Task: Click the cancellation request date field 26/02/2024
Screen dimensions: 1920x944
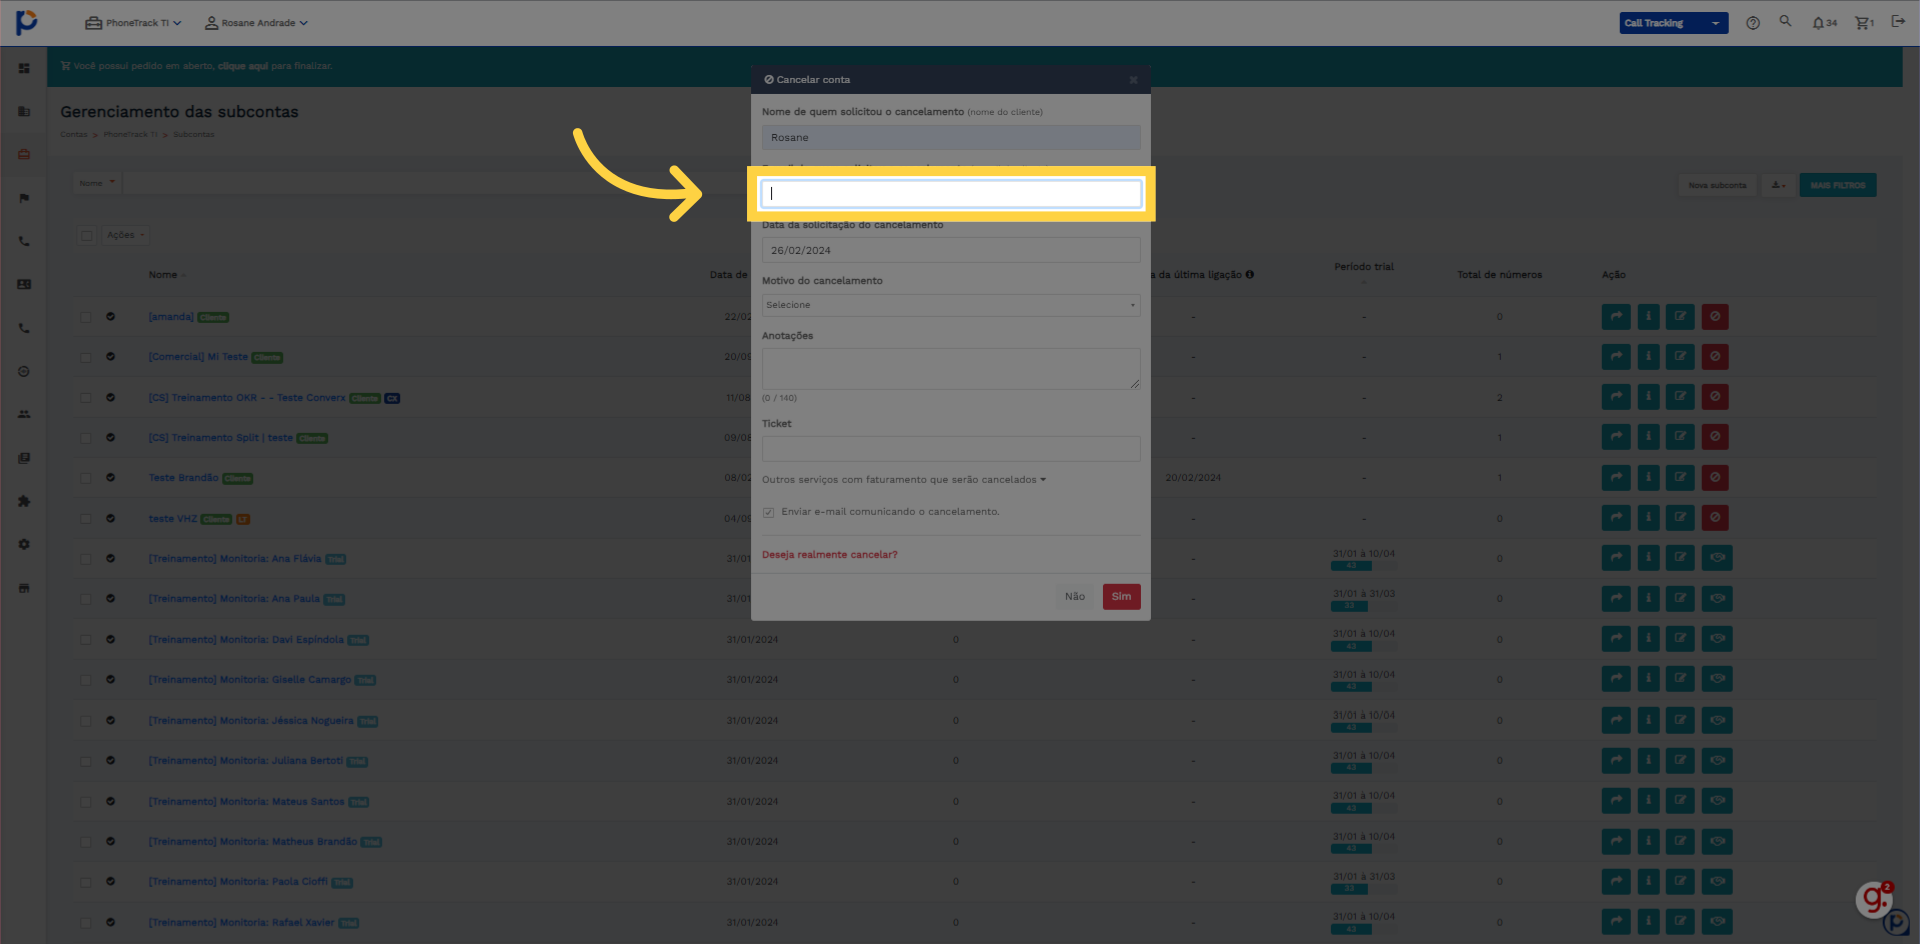Action: (951, 251)
